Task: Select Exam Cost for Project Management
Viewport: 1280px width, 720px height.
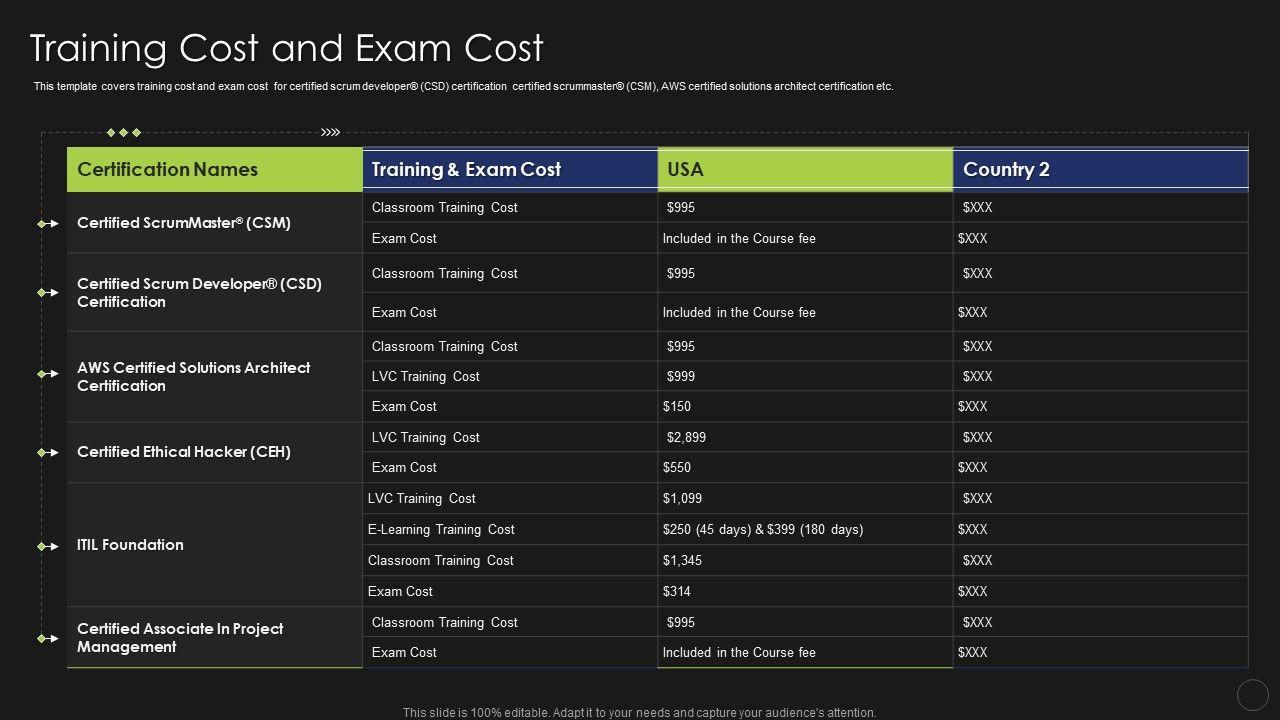Action: coord(404,652)
